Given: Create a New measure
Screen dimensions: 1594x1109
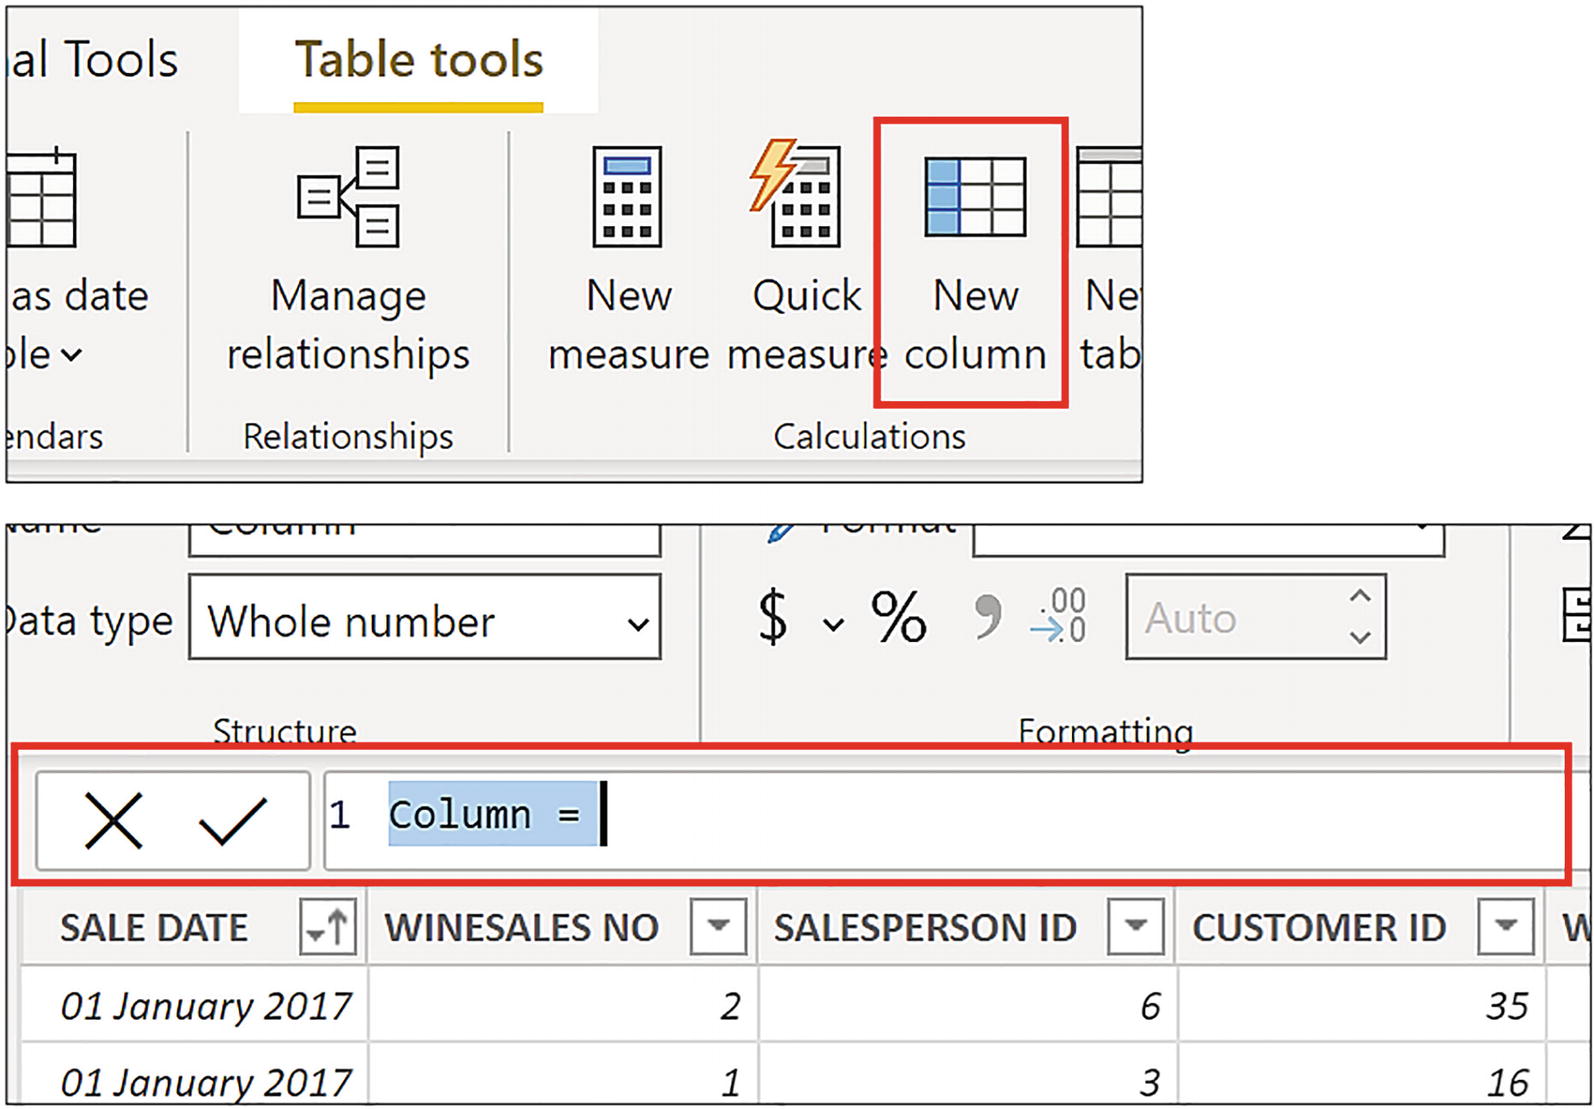Looking at the screenshot, I should click(628, 260).
